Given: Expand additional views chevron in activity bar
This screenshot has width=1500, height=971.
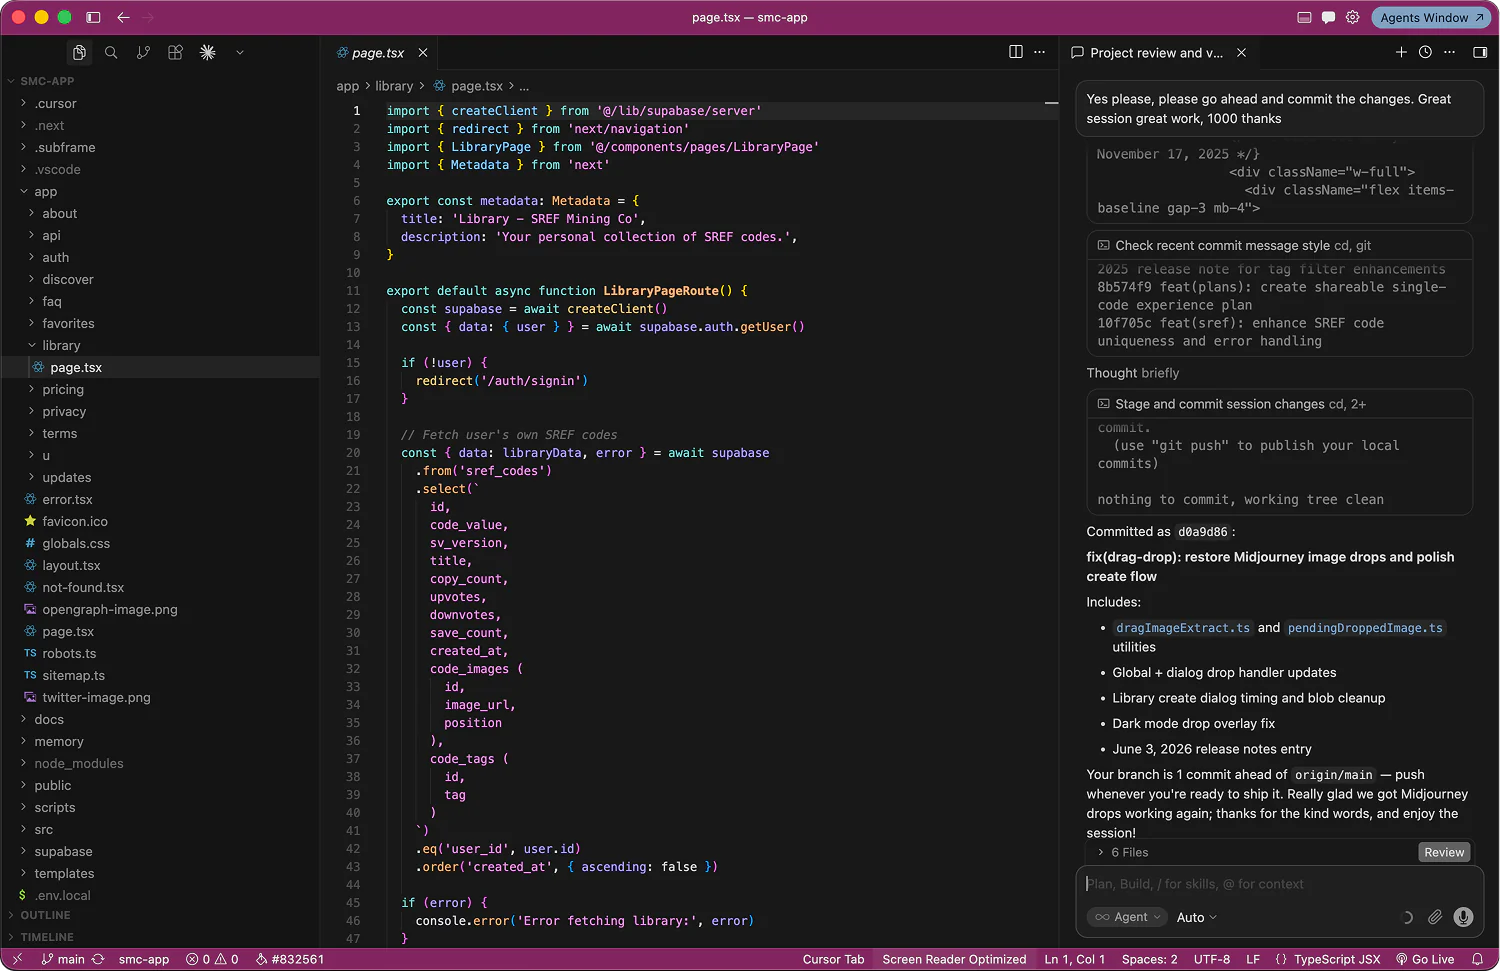Looking at the screenshot, I should [x=240, y=52].
